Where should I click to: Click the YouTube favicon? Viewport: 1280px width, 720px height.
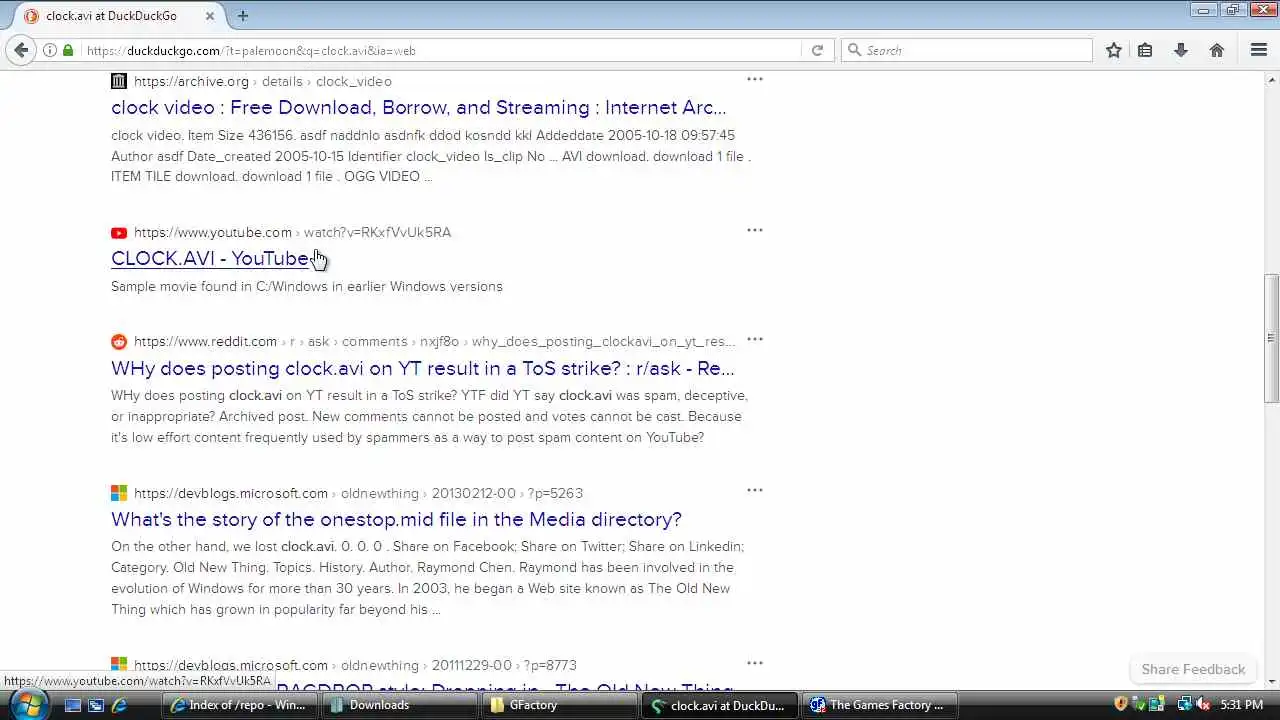click(119, 232)
